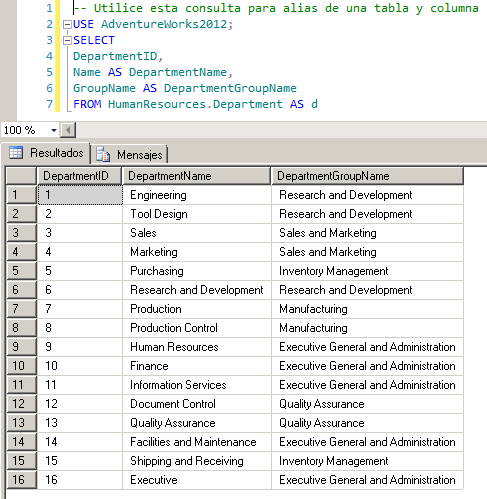Select row header 5 in results grid
487x499 pixels.
point(21,271)
